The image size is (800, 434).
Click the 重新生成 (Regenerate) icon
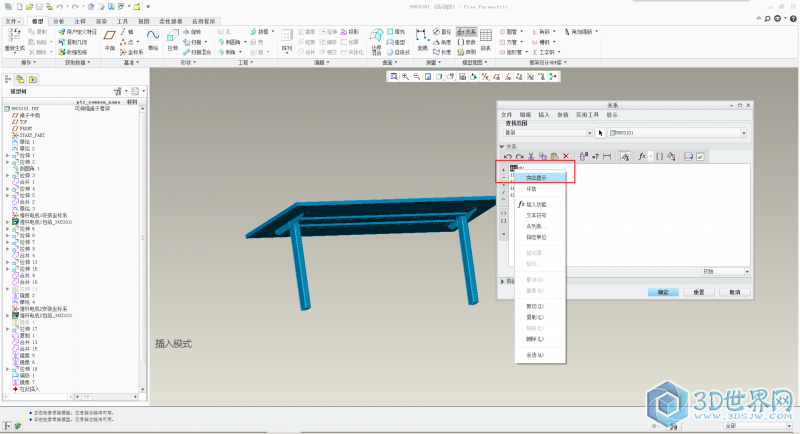(x=13, y=37)
